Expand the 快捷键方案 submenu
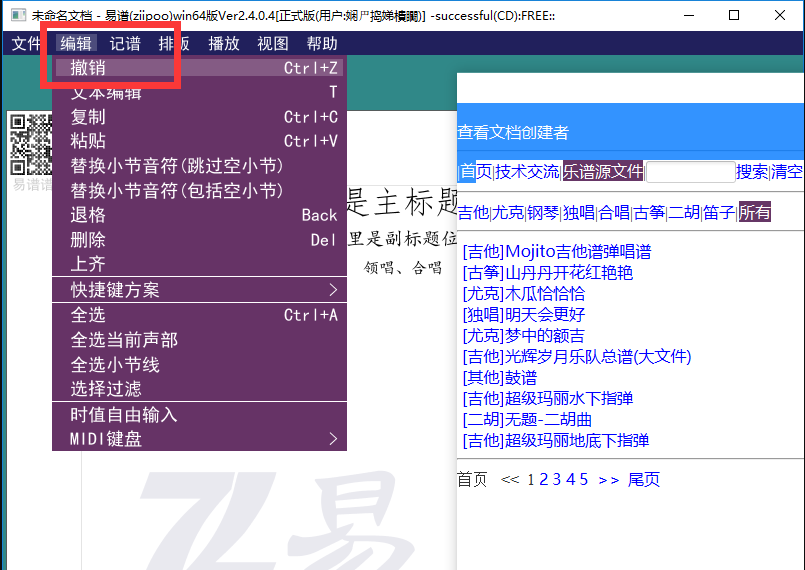805x570 pixels. (199, 290)
